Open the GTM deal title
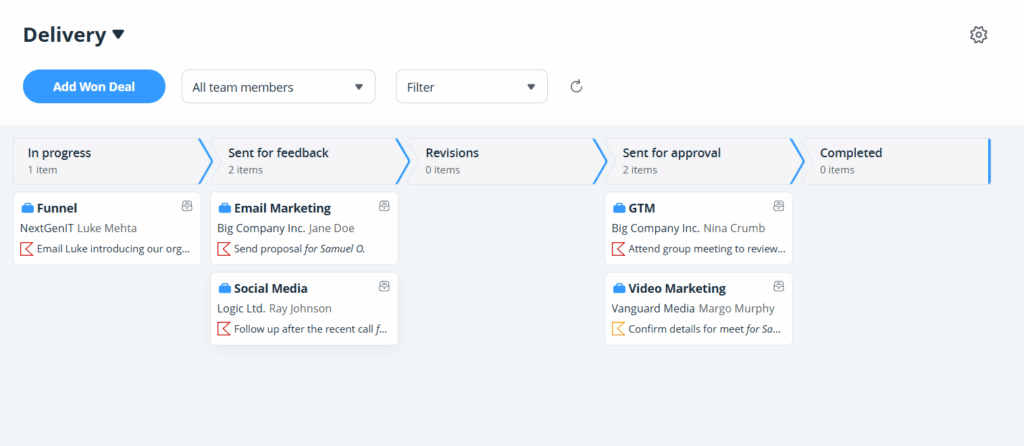 (642, 208)
